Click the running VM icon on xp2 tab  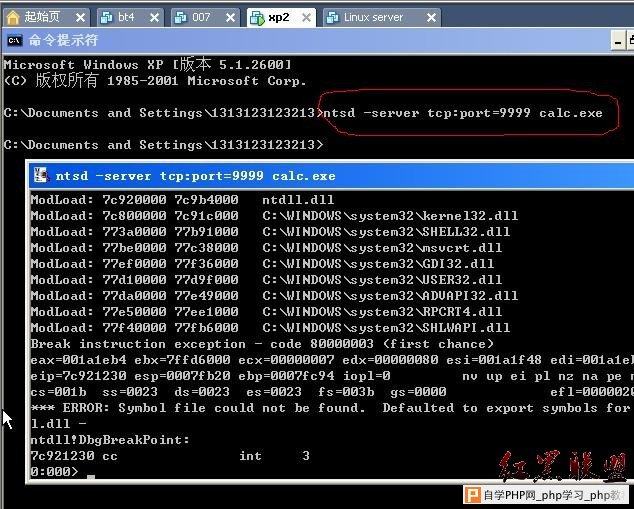257,18
